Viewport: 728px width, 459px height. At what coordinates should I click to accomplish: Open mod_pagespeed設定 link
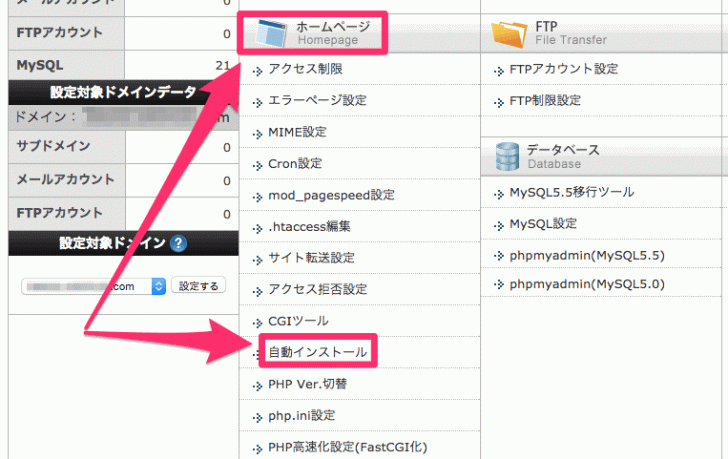331,195
